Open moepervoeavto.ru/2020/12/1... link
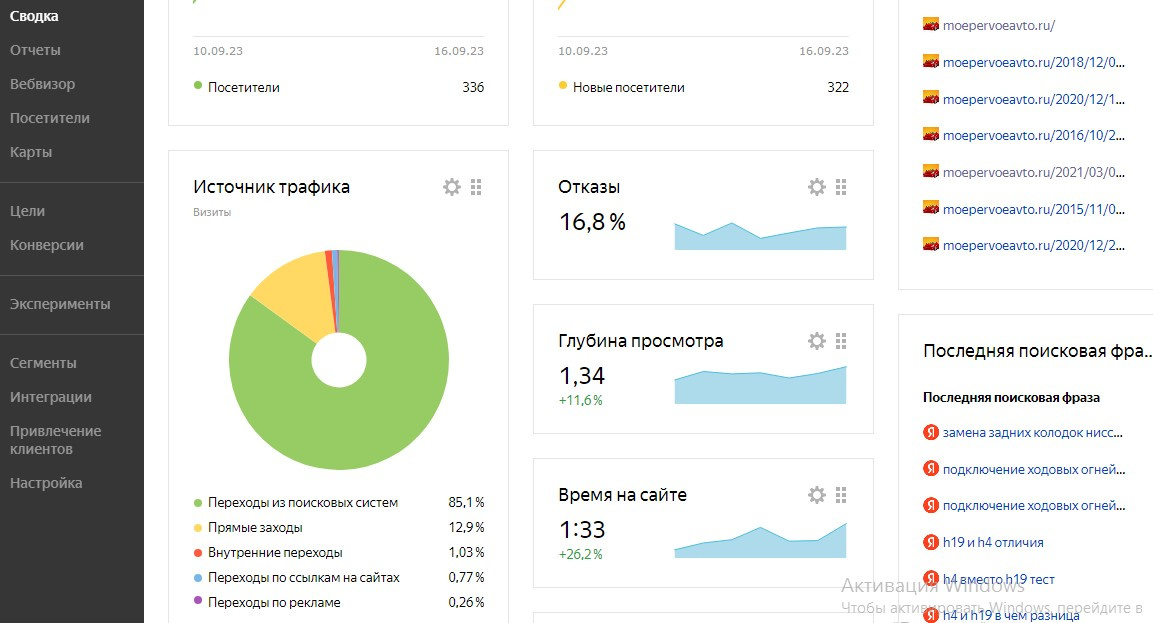The width and height of the screenshot is (1153, 623). [x=1034, y=99]
